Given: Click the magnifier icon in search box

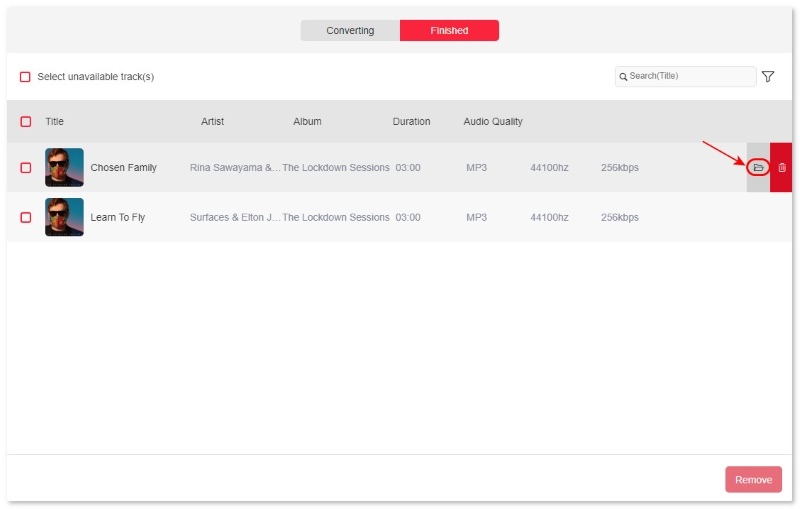Looking at the screenshot, I should coord(623,77).
